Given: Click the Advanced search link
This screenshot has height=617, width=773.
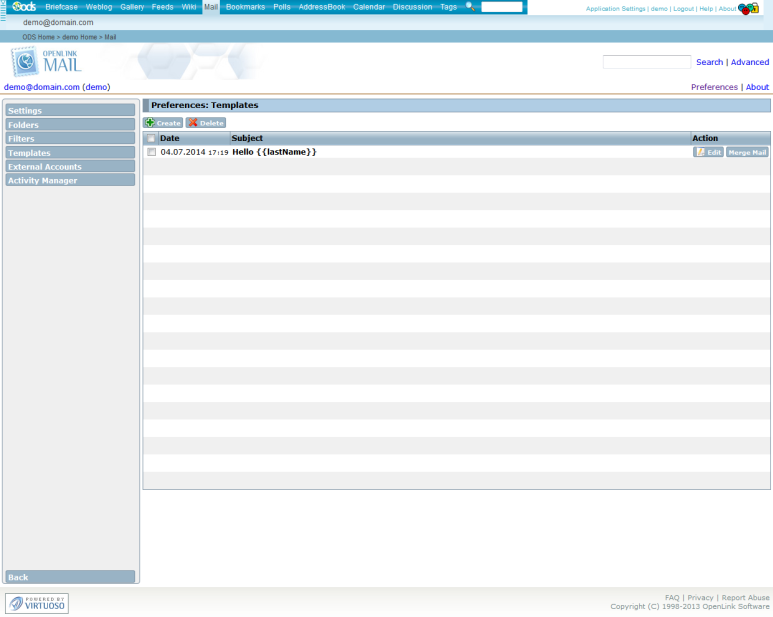Looking at the screenshot, I should (x=749, y=62).
